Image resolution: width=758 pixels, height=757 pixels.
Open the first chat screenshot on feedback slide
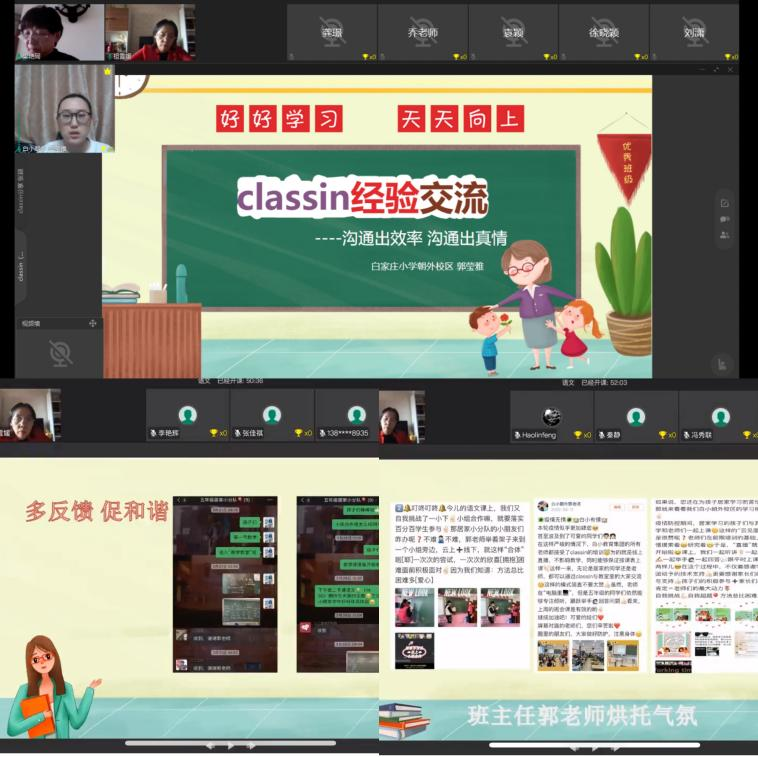pos(225,584)
